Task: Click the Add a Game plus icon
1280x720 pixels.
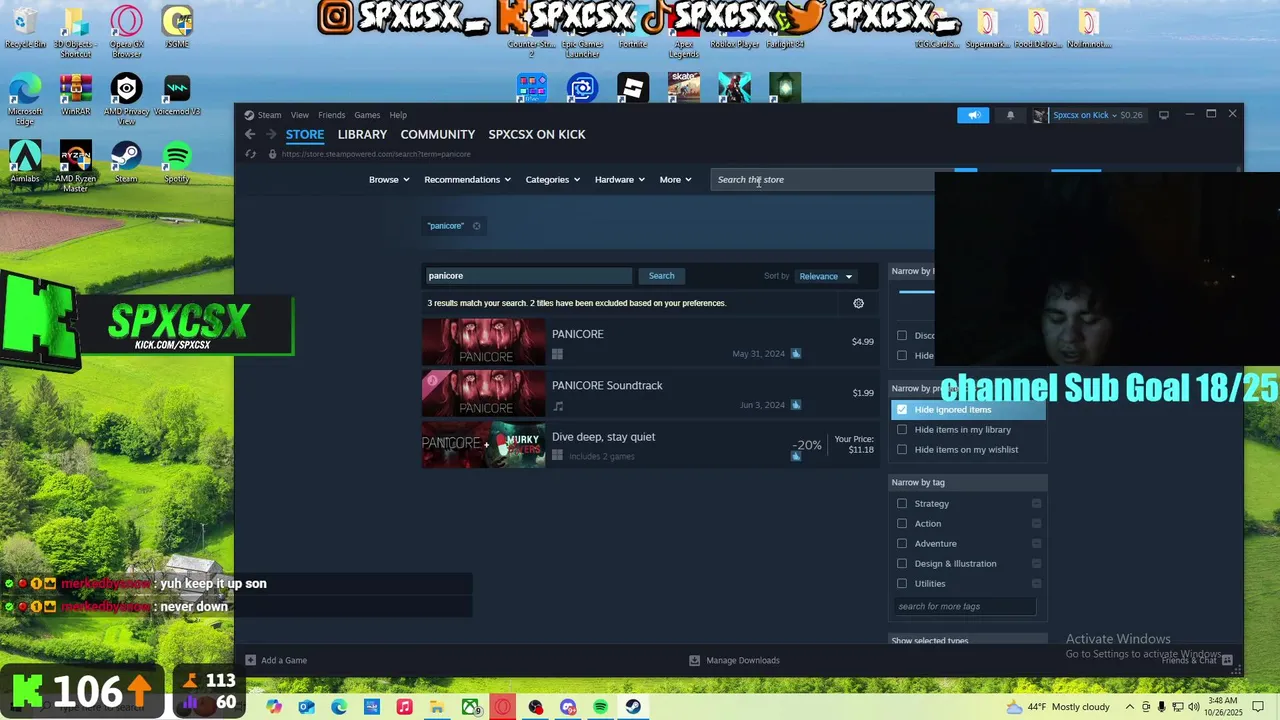Action: point(250,660)
